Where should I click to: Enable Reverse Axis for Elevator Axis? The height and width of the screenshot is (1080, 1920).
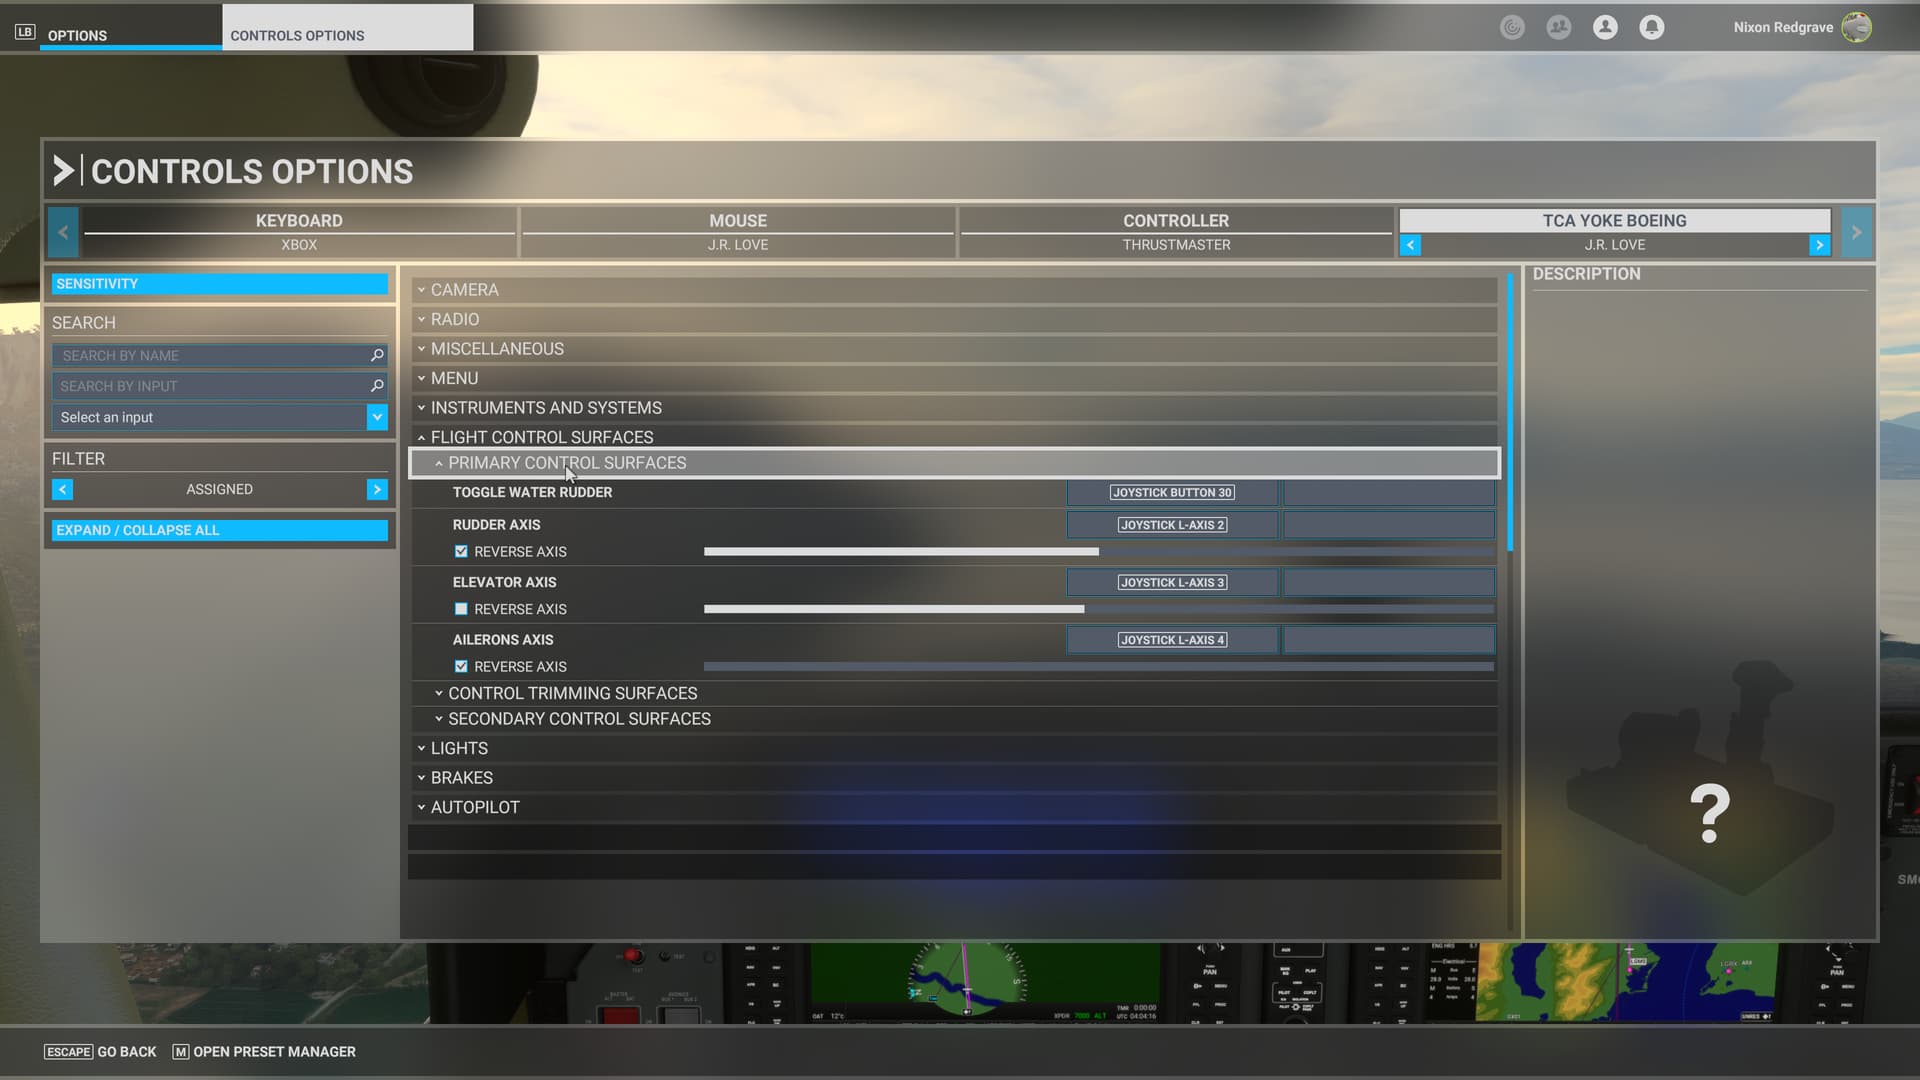coord(461,608)
